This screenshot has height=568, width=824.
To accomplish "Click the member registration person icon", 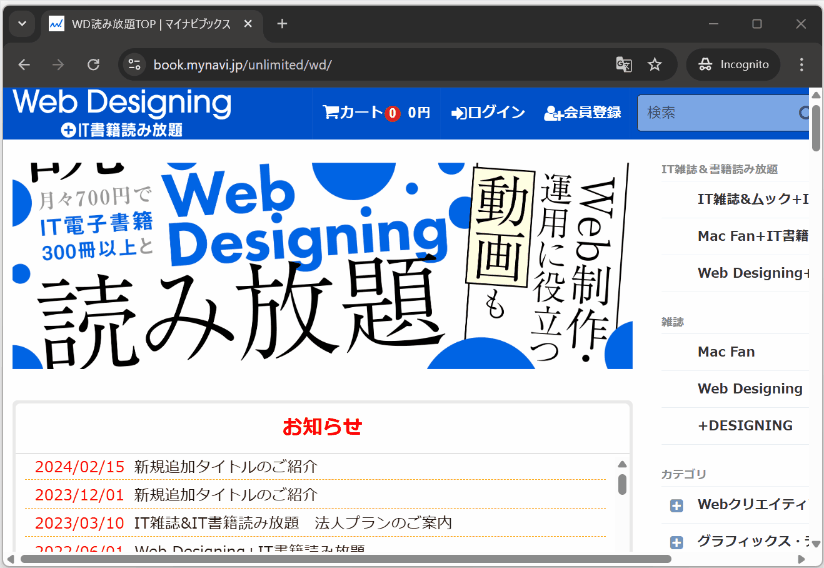I will point(552,113).
